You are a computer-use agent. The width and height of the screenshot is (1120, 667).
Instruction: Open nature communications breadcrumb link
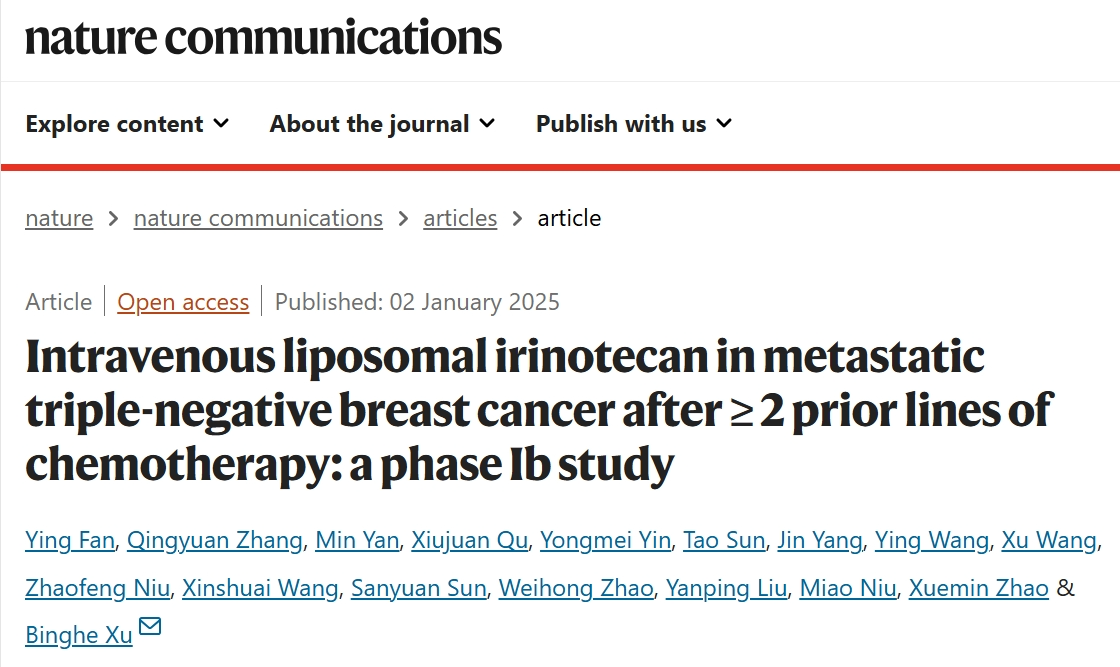[x=258, y=218]
